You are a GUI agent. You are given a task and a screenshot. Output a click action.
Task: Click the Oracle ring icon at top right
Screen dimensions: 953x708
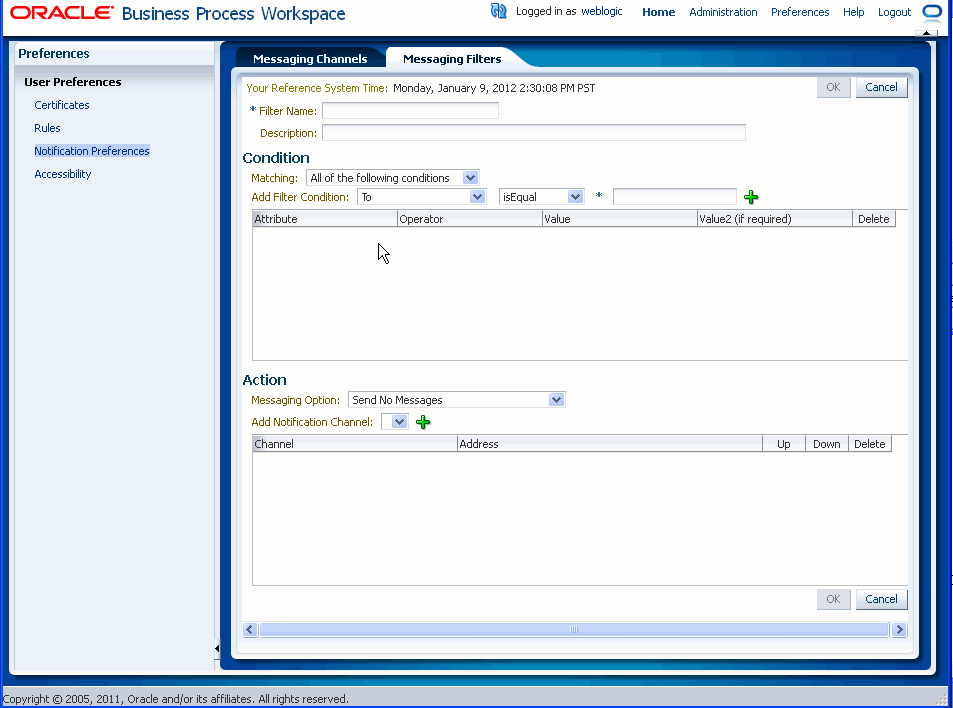932,12
